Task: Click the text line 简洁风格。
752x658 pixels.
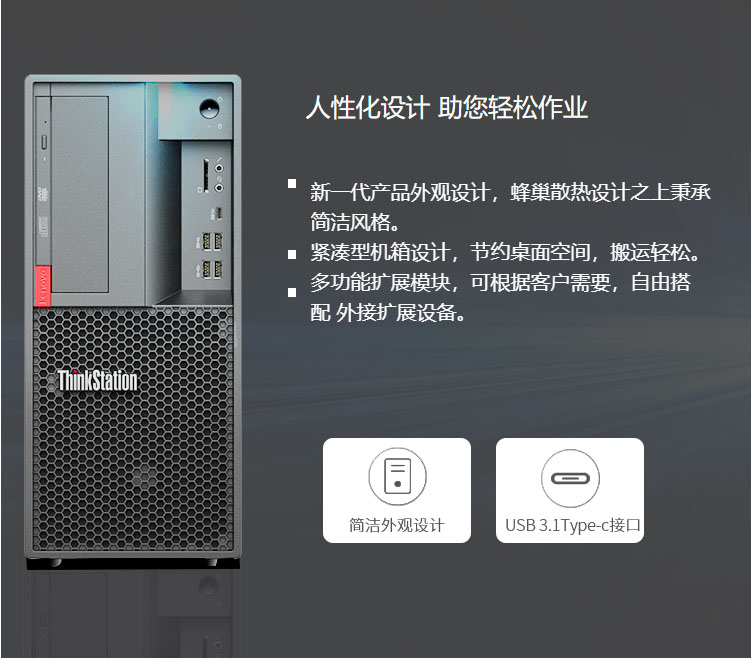Action: (355, 222)
